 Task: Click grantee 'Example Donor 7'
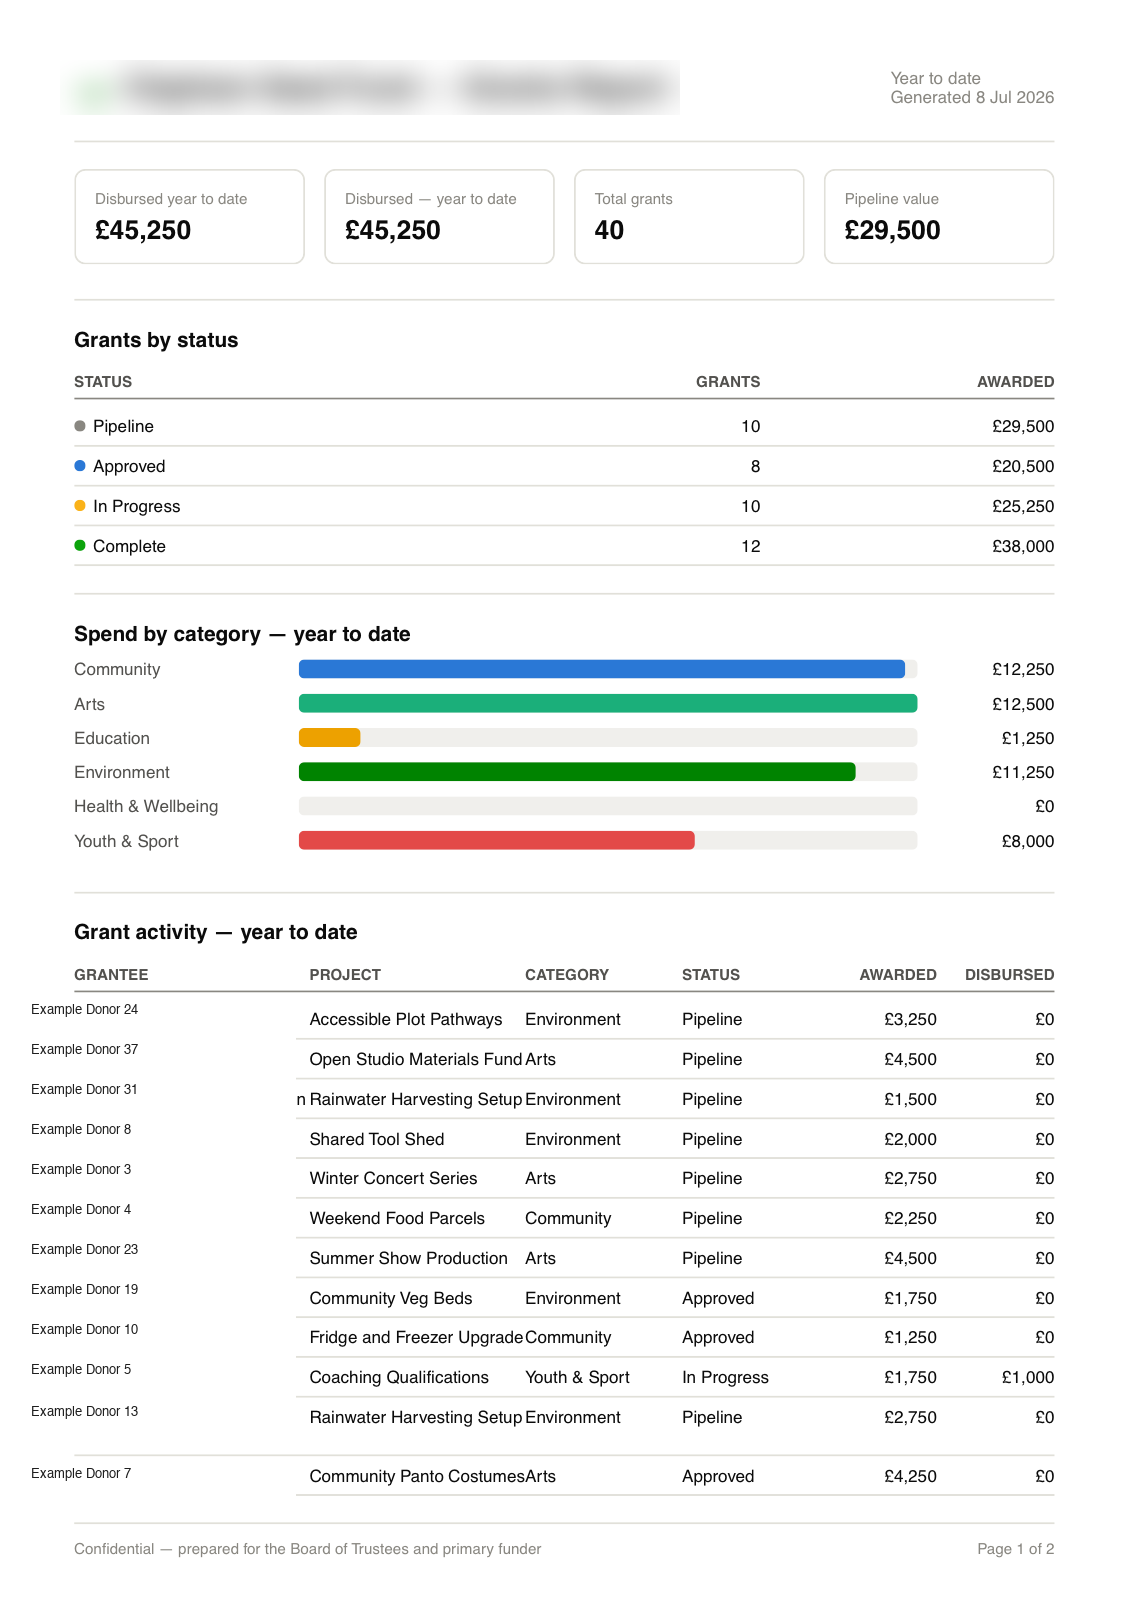click(81, 1473)
